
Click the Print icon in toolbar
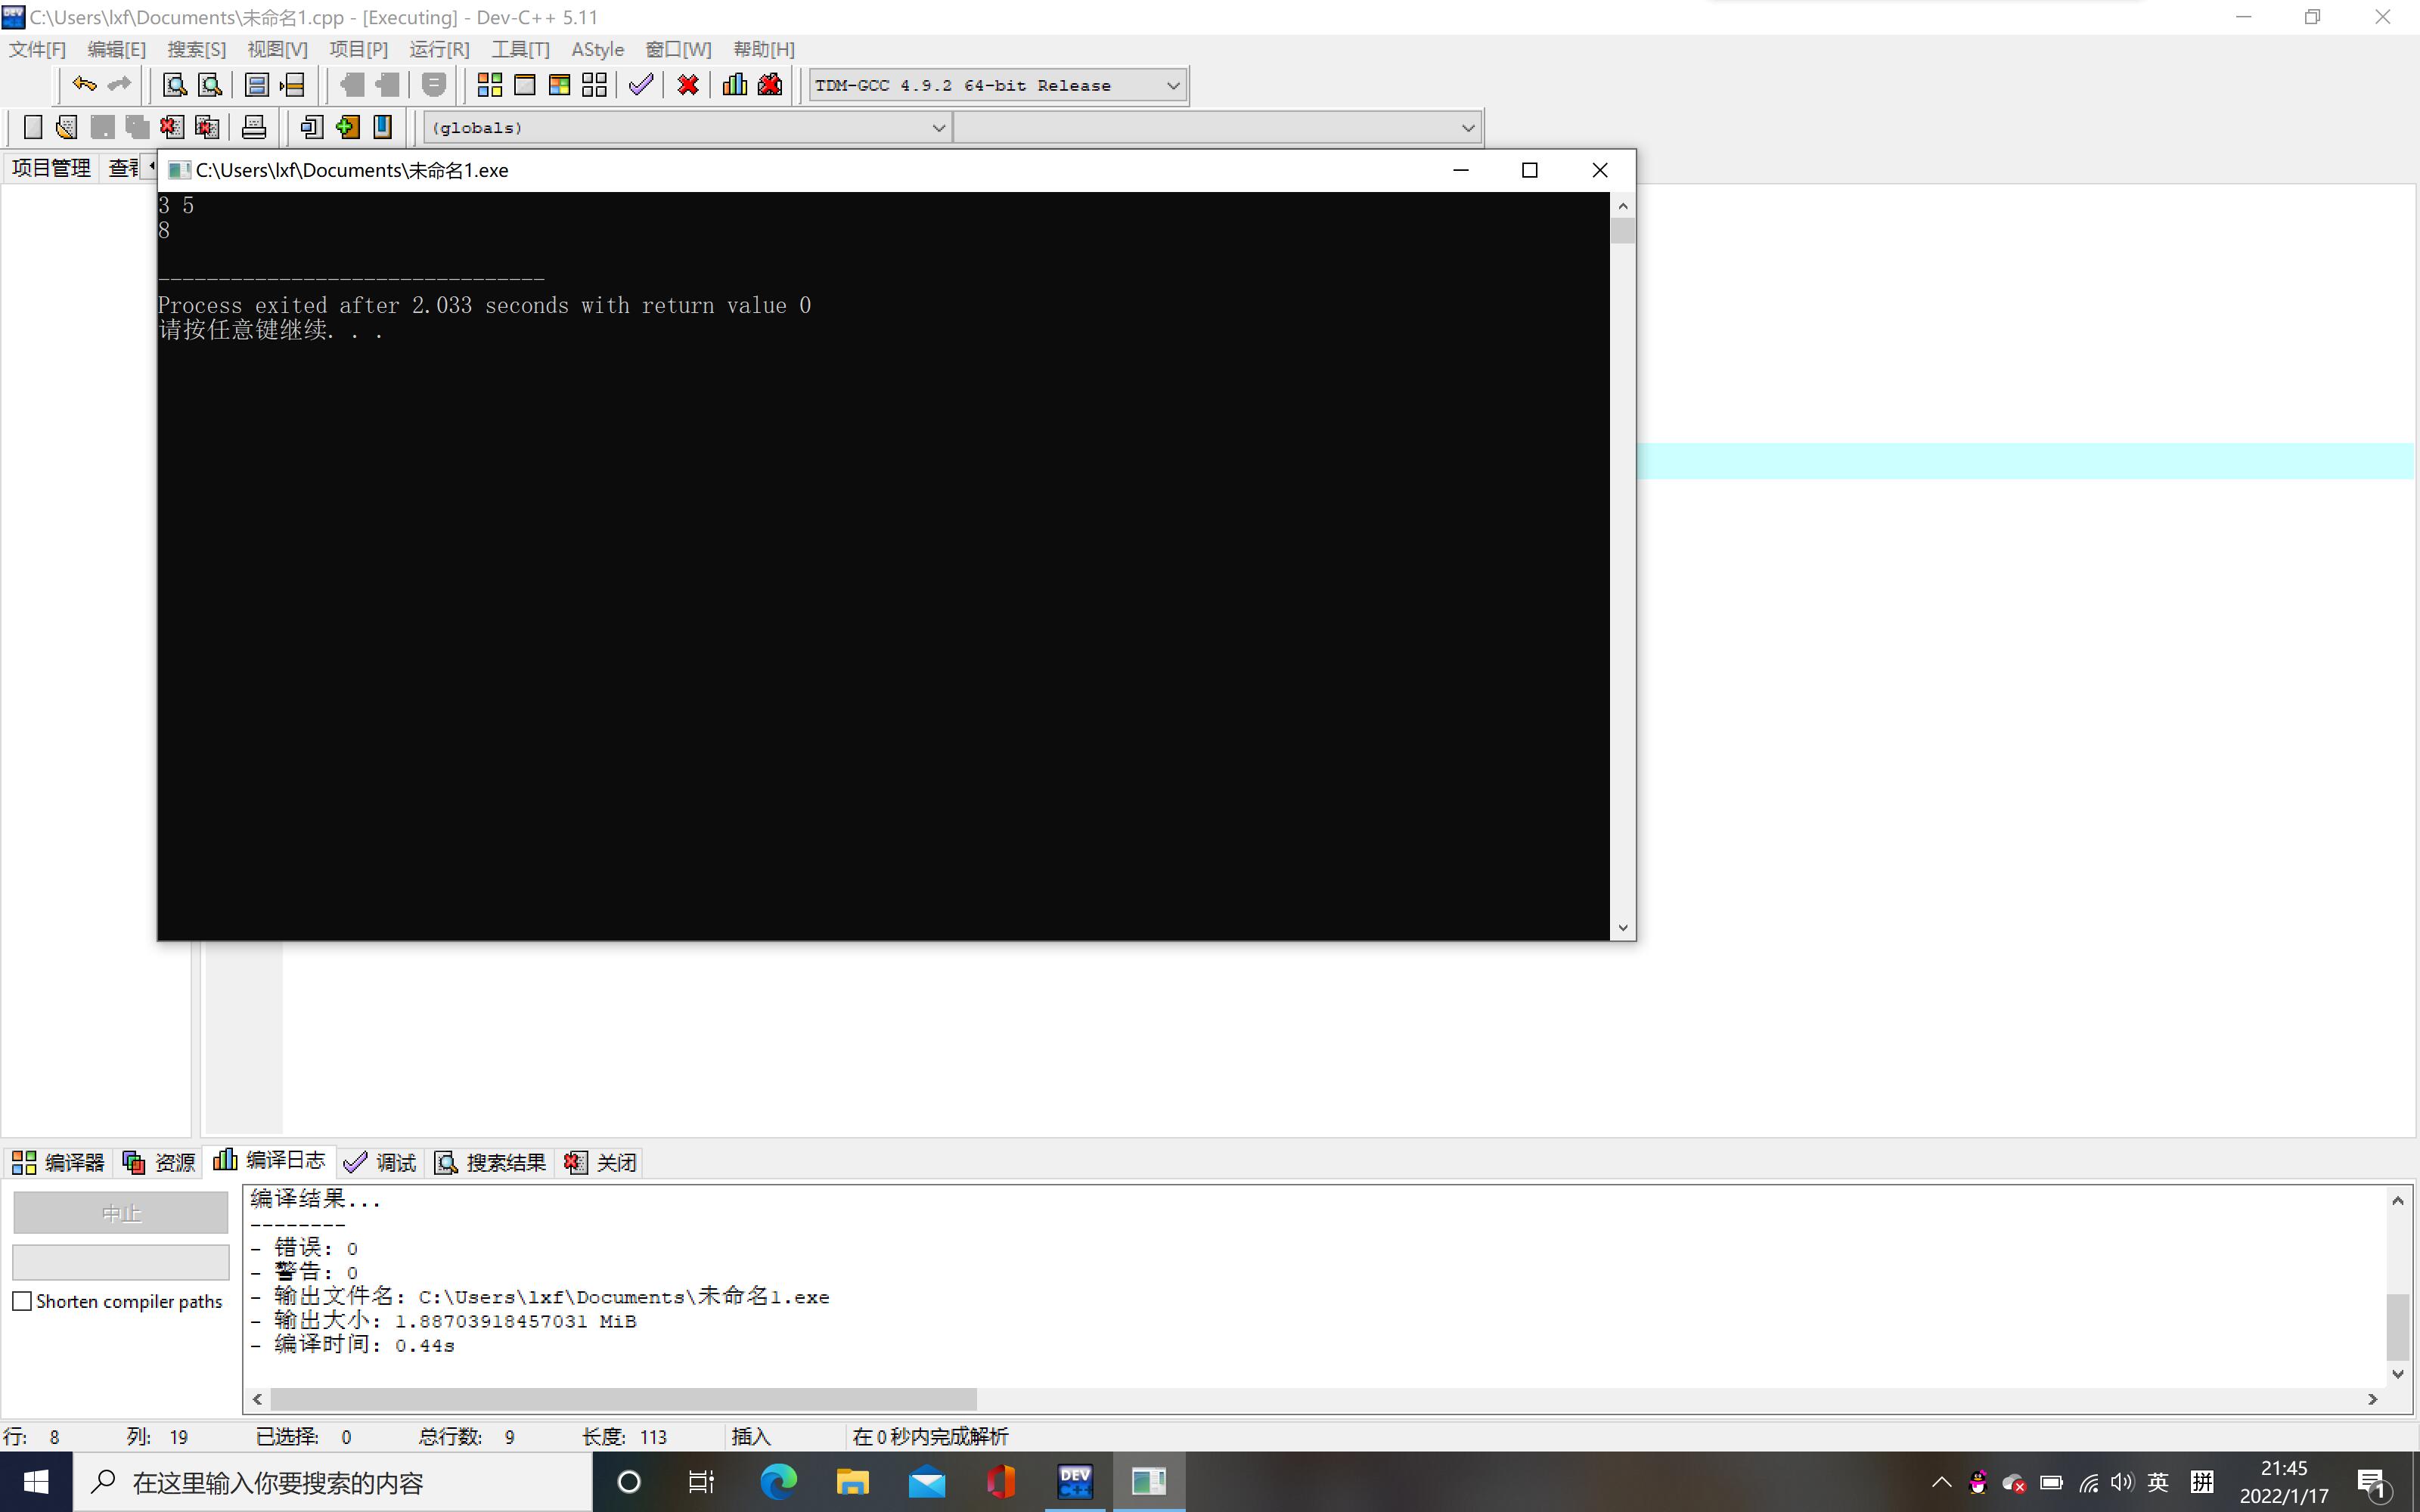point(254,127)
